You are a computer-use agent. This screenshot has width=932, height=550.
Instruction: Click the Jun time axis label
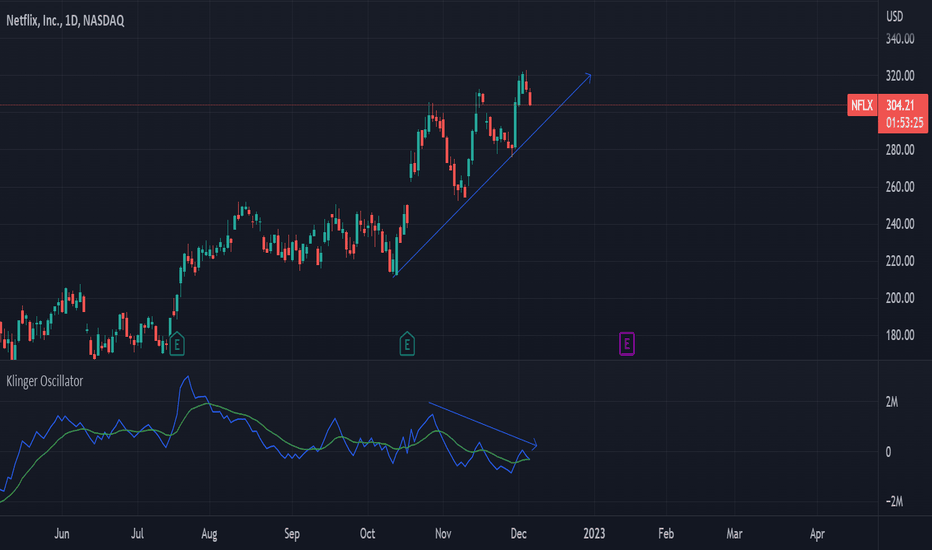coord(62,534)
